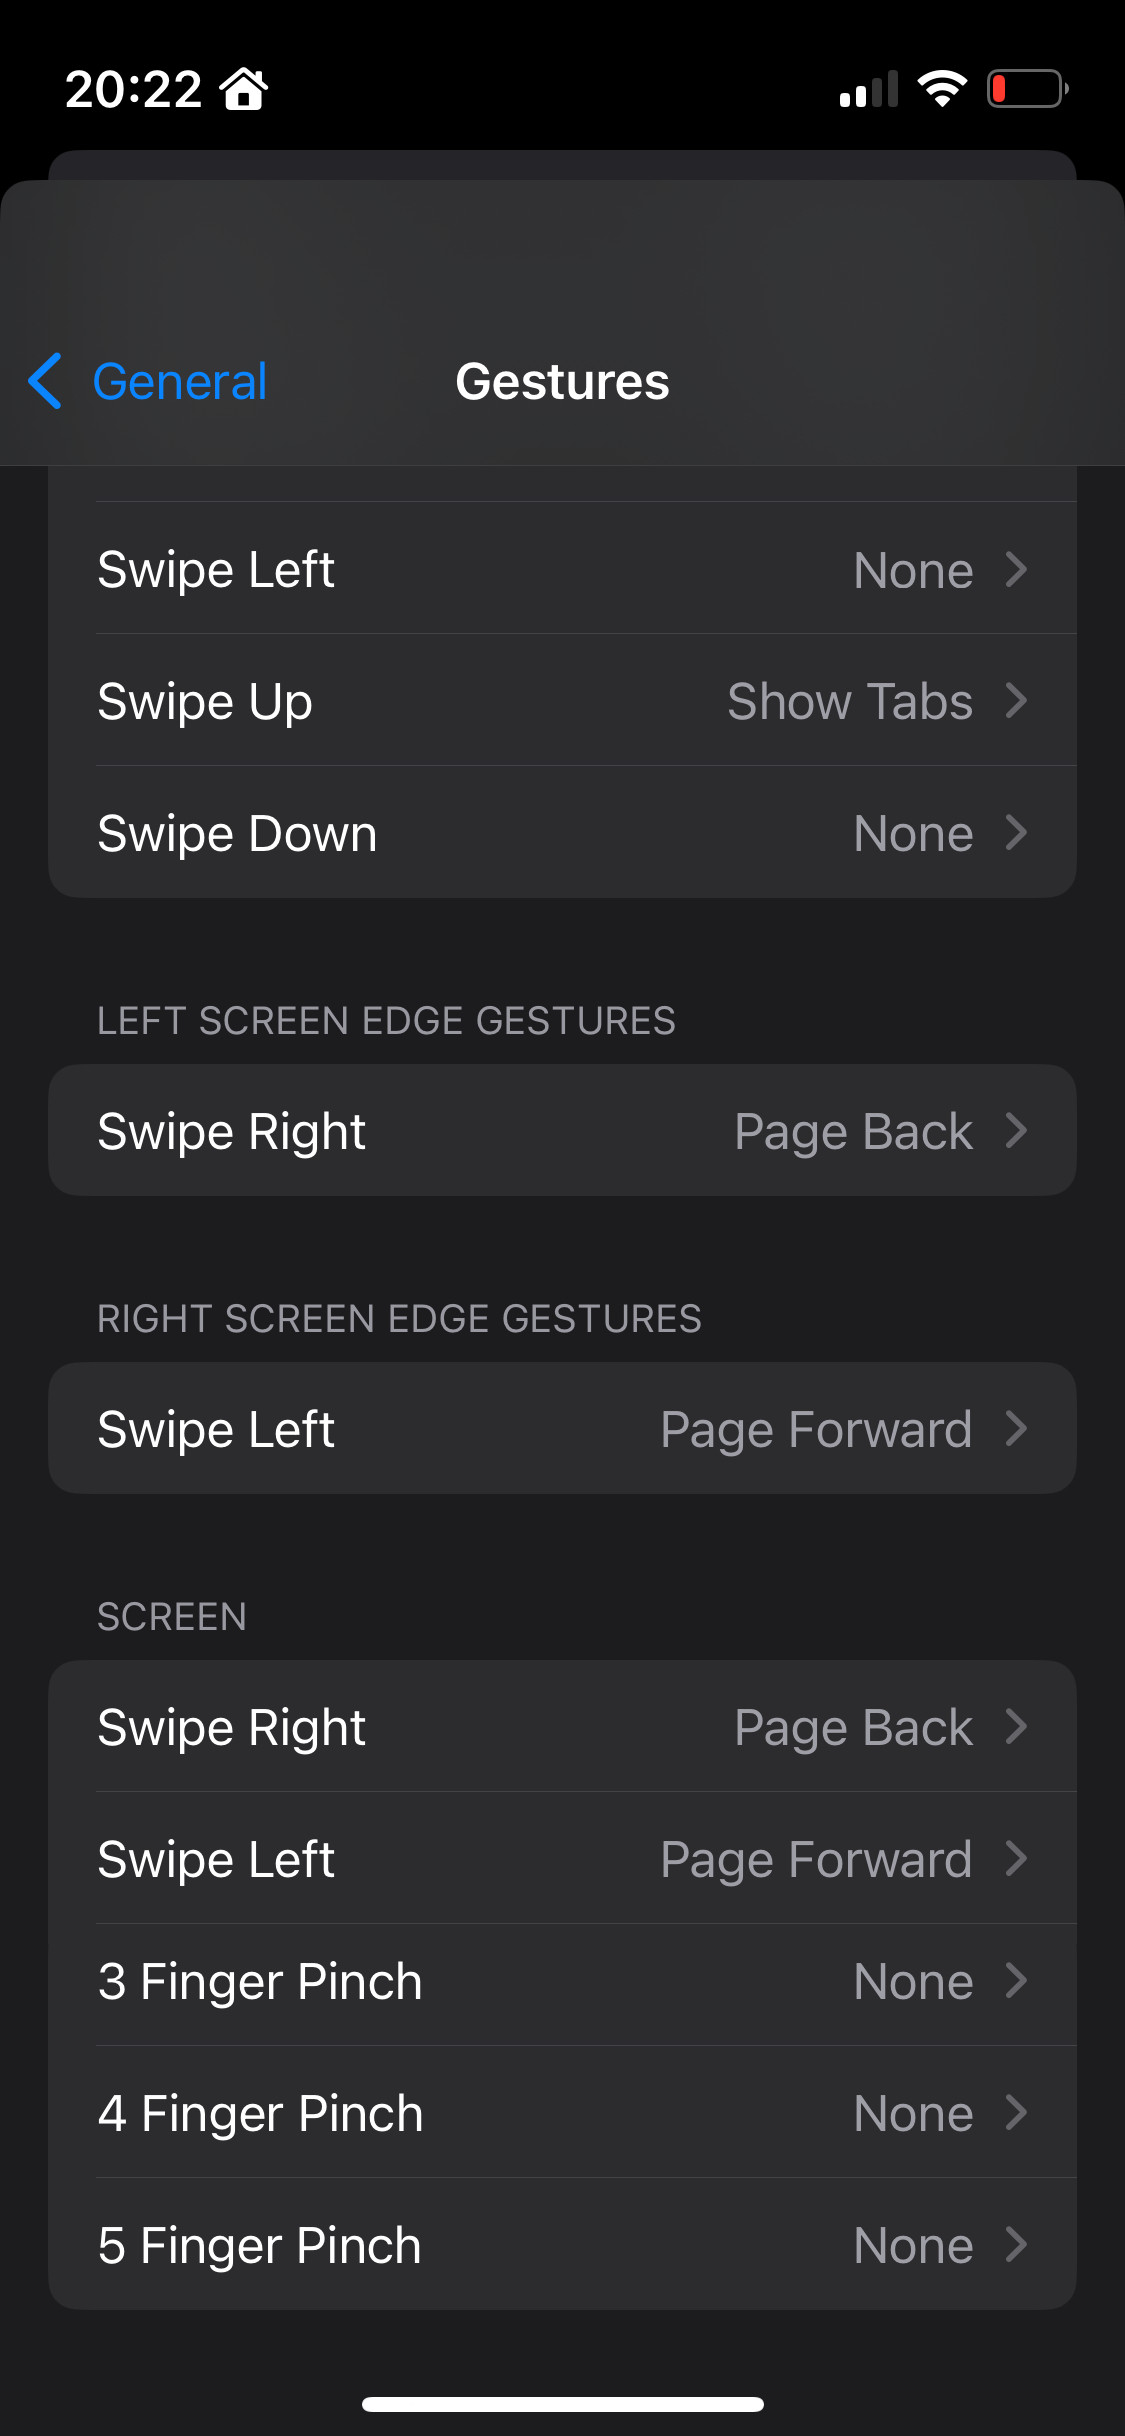Open the 3 Finger Pinch option
The width and height of the screenshot is (1125, 2436).
click(562, 1981)
